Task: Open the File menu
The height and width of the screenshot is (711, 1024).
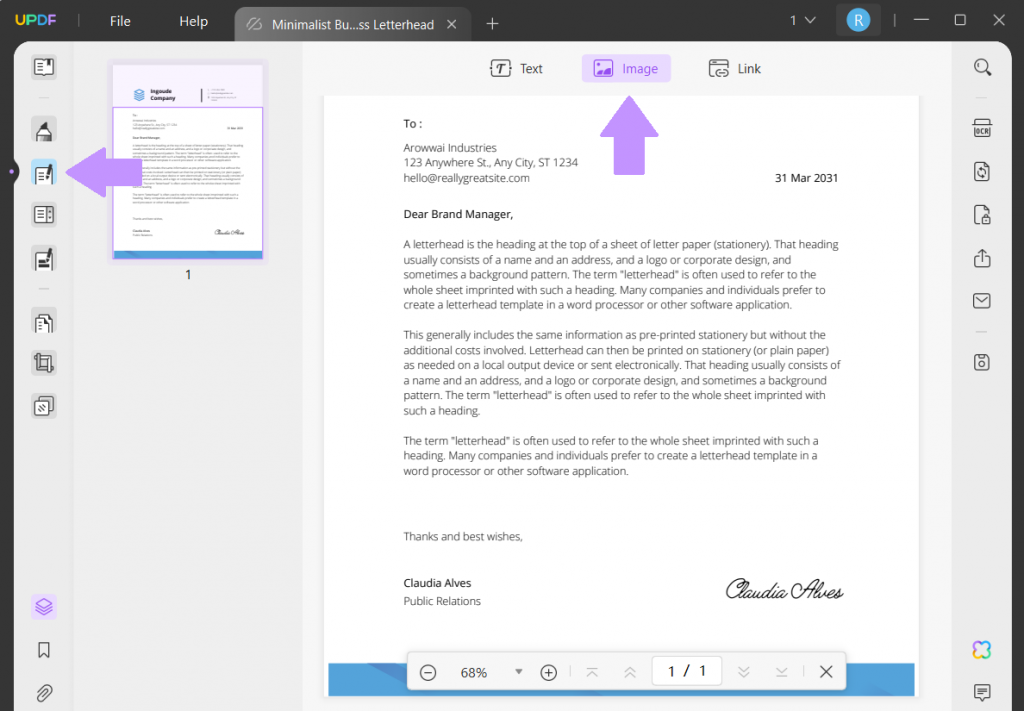Action: [119, 20]
